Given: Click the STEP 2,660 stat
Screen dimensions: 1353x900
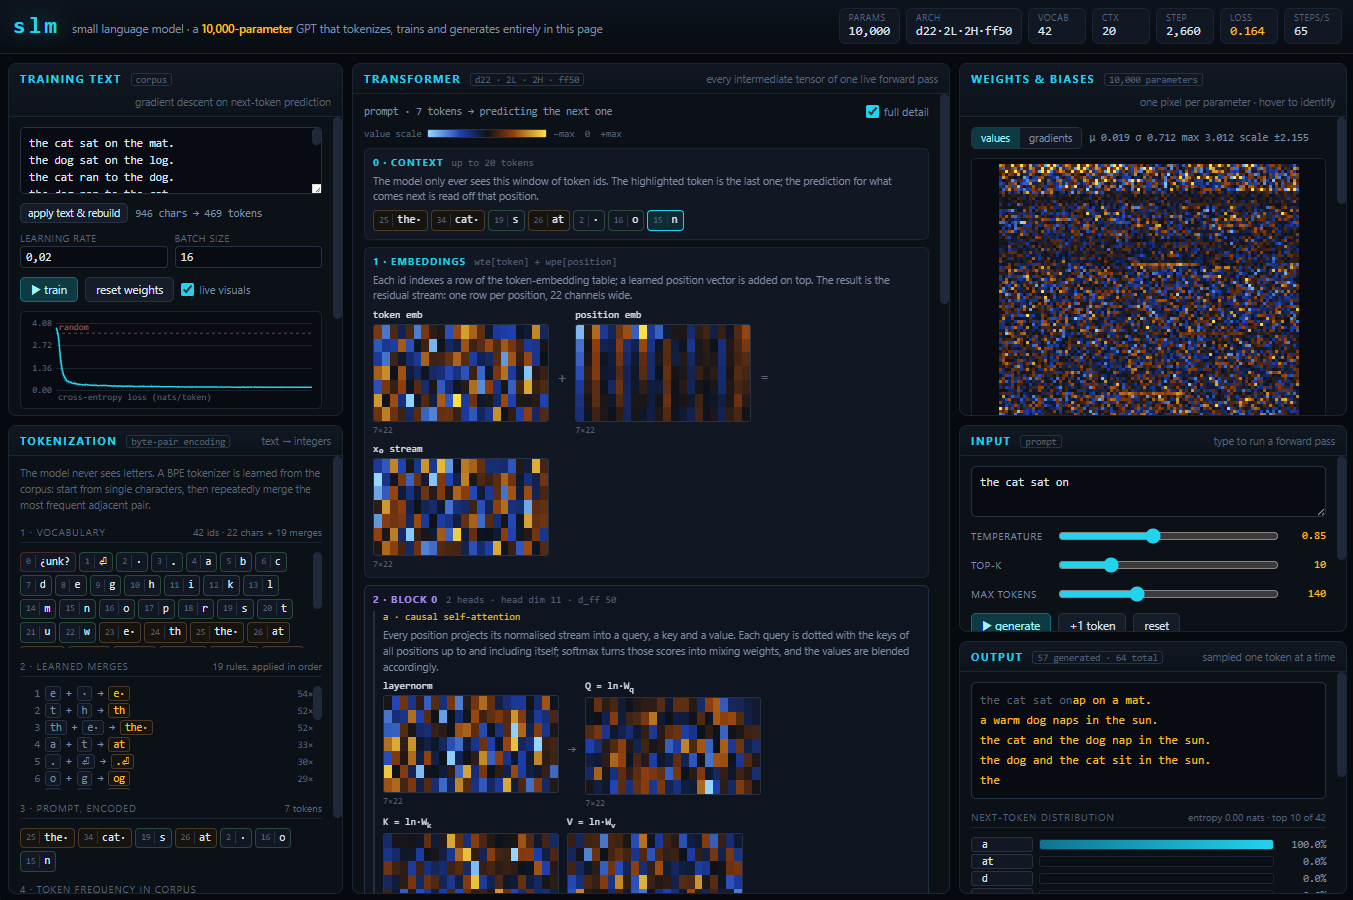Looking at the screenshot, I should pyautogui.click(x=1185, y=26).
